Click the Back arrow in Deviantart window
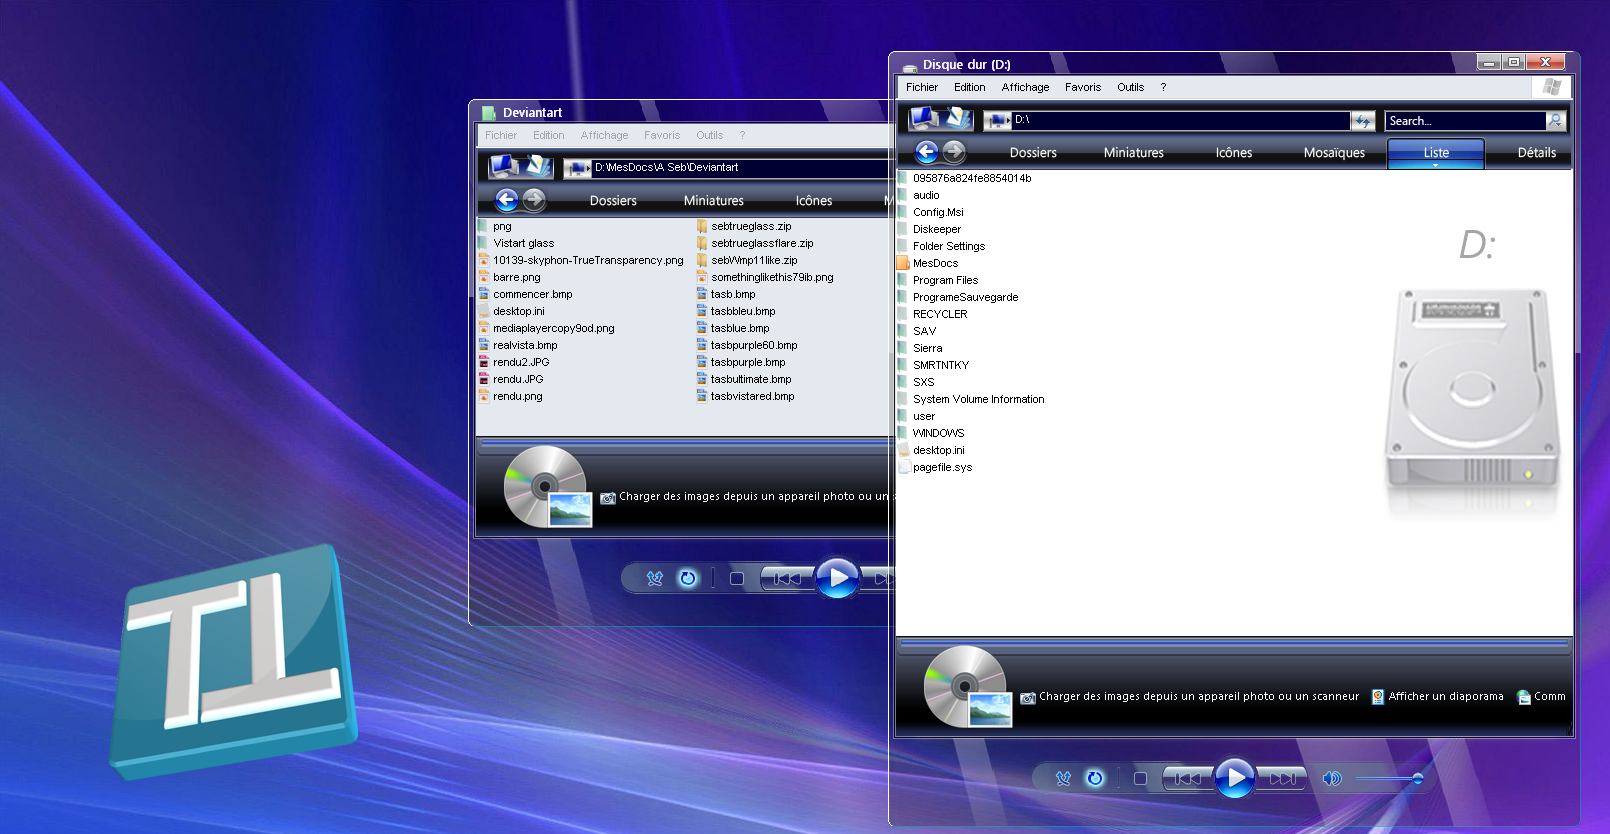Viewport: 1610px width, 834px height. tap(506, 200)
